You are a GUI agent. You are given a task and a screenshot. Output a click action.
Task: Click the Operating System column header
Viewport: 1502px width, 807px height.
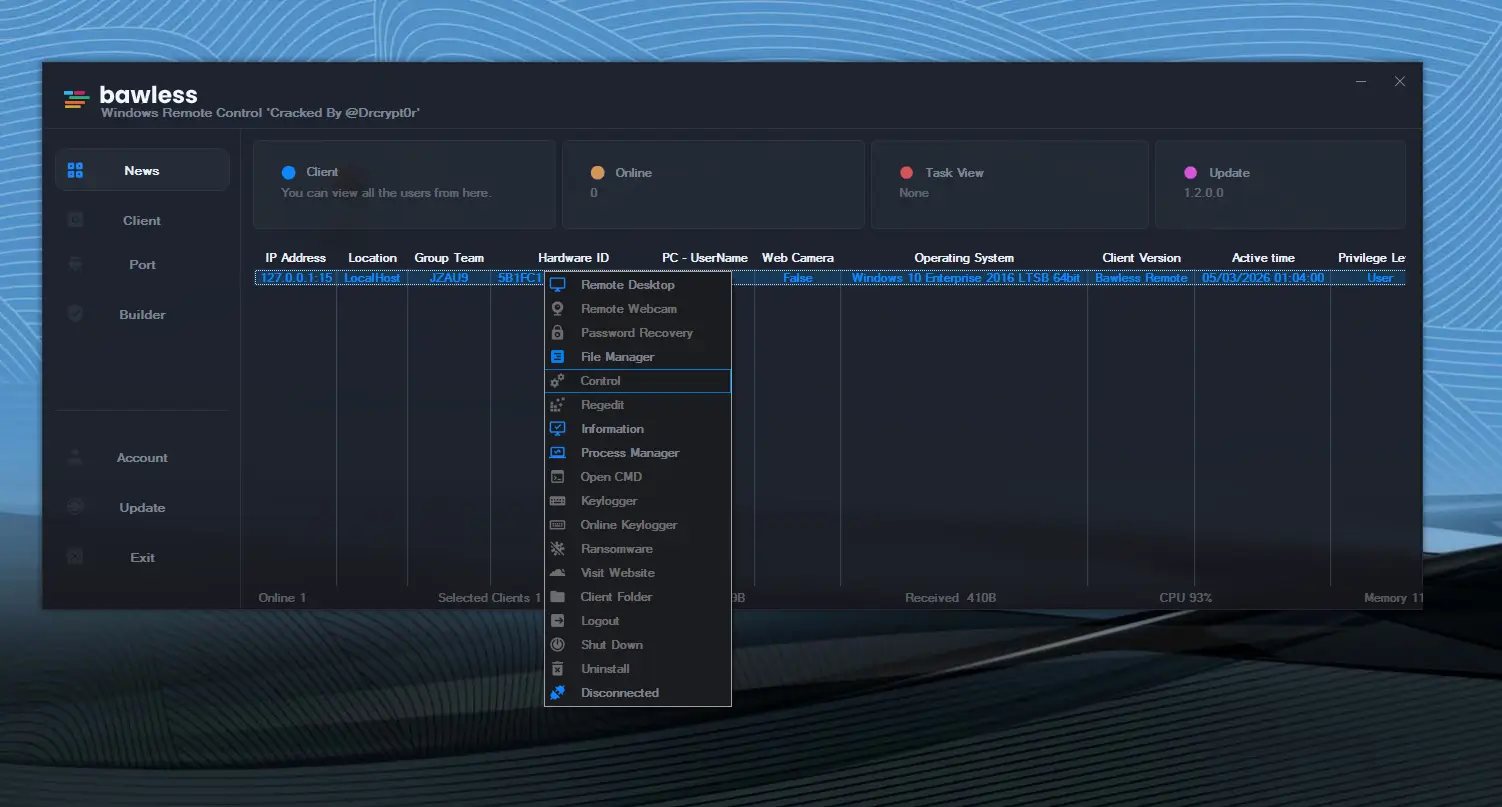pos(963,258)
